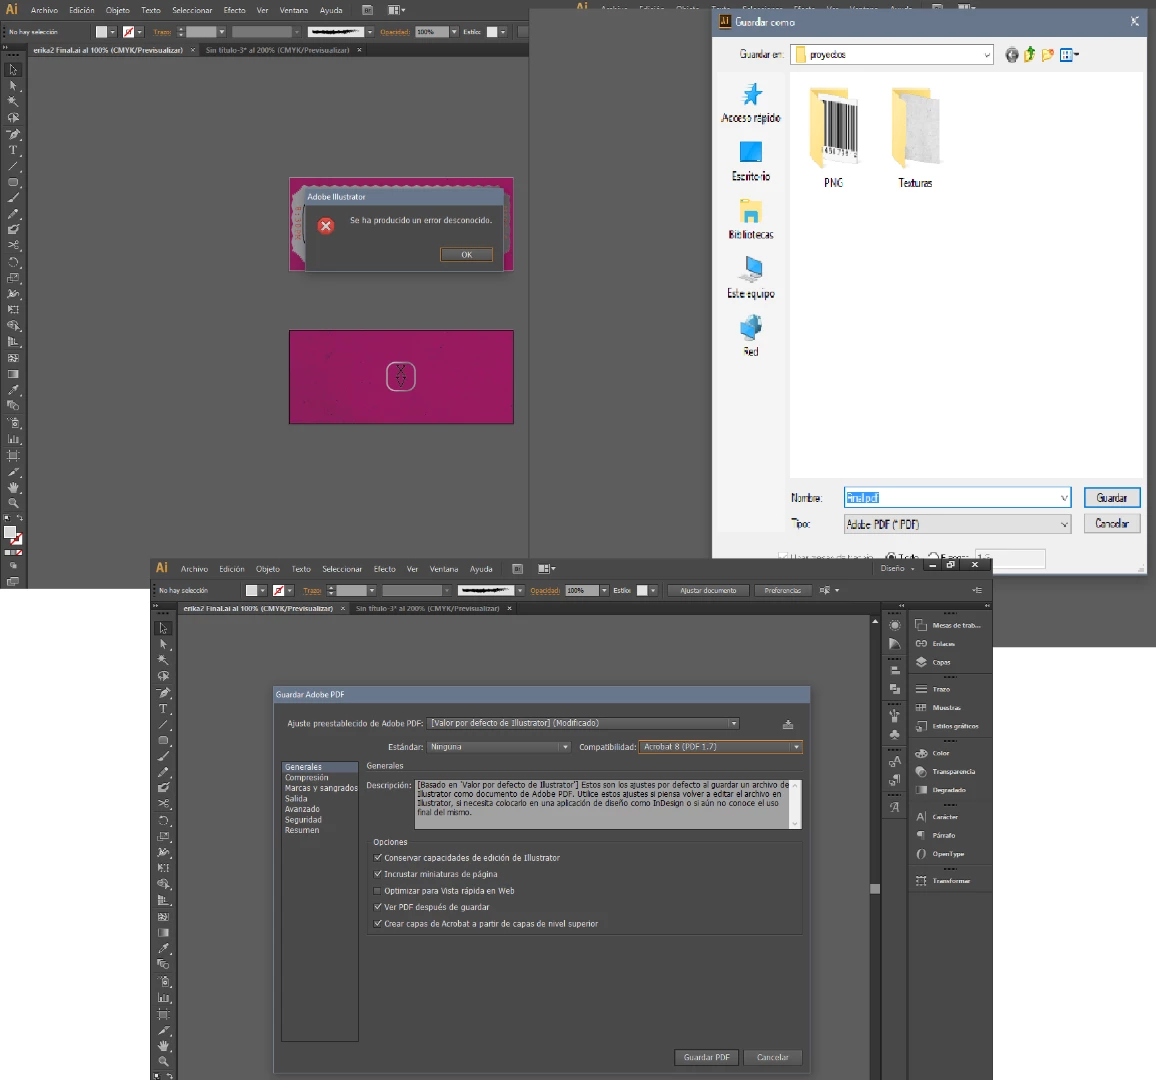Switch to Sin título-3 tab in the error-dialog window
Image resolution: width=1156 pixels, height=1080 pixels.
click(277, 50)
